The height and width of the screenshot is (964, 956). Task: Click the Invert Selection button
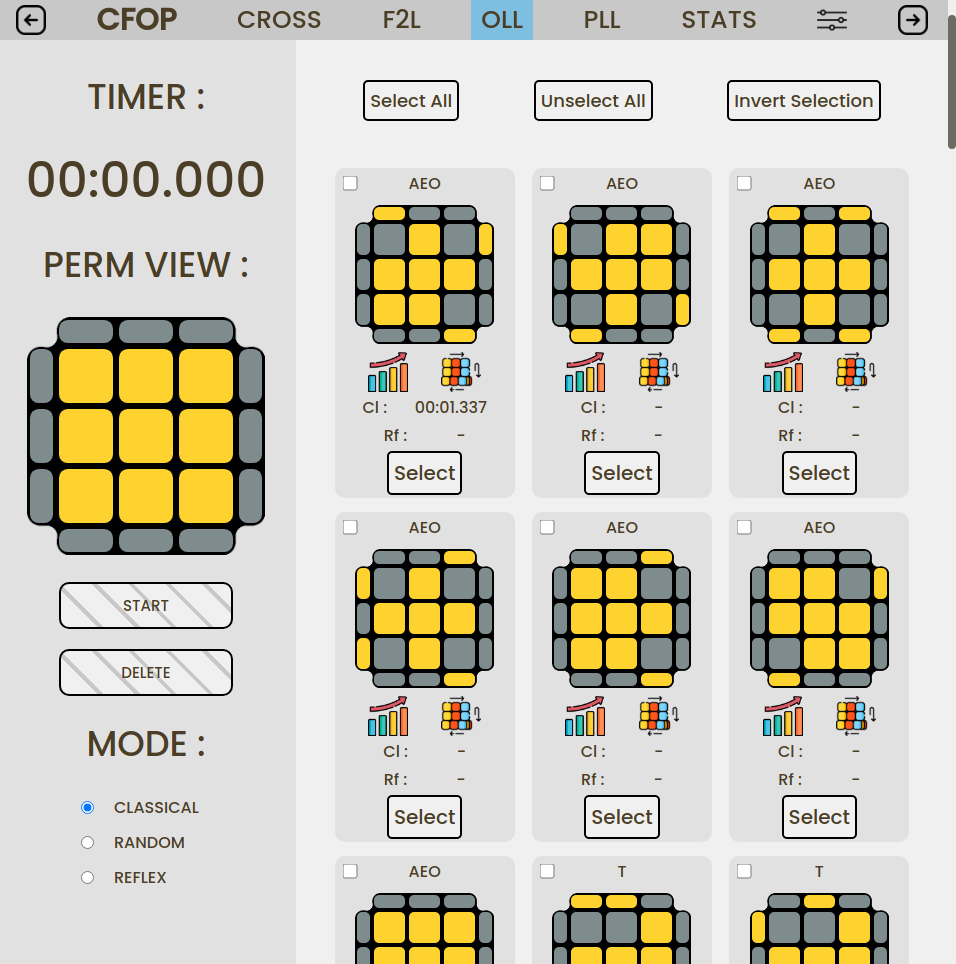[803, 101]
